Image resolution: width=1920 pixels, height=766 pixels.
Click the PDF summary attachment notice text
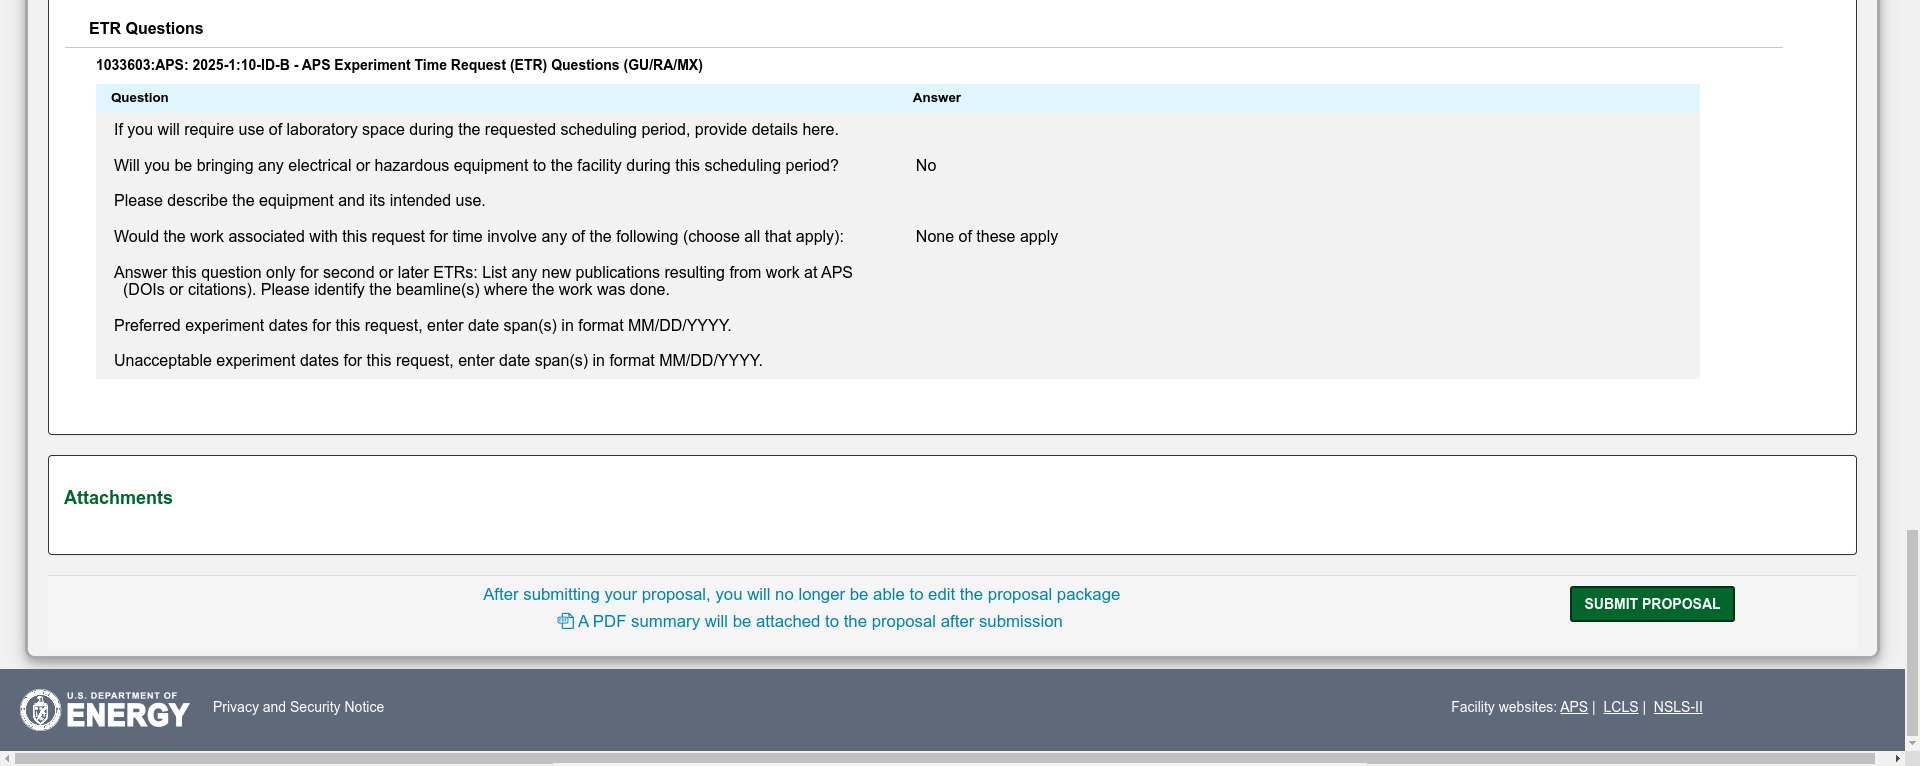(819, 621)
